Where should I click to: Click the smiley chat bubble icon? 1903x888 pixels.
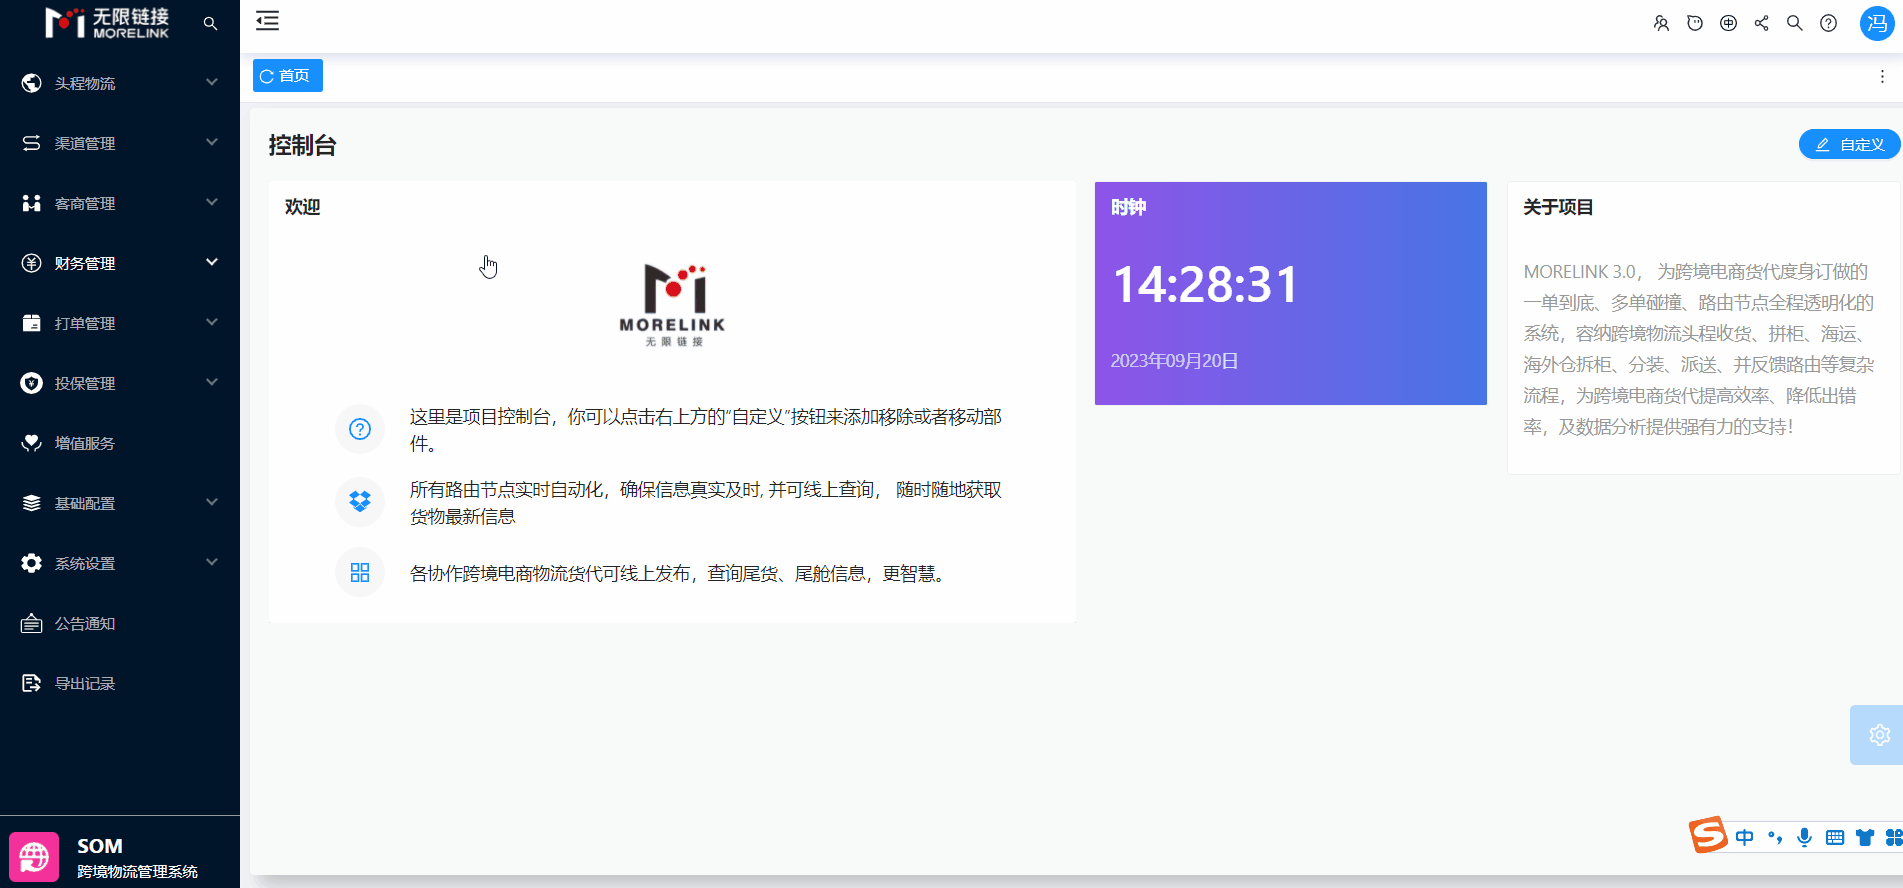[1694, 23]
